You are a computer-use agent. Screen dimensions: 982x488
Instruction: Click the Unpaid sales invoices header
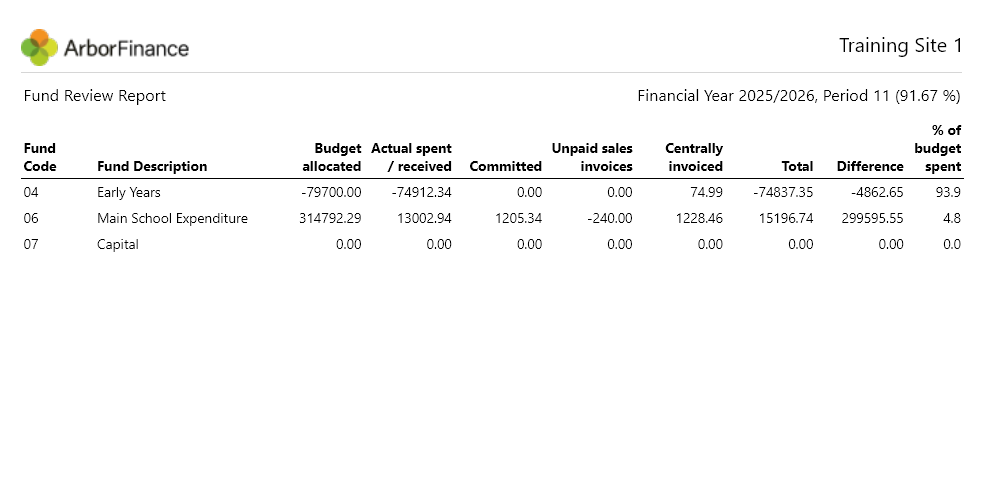[592, 157]
